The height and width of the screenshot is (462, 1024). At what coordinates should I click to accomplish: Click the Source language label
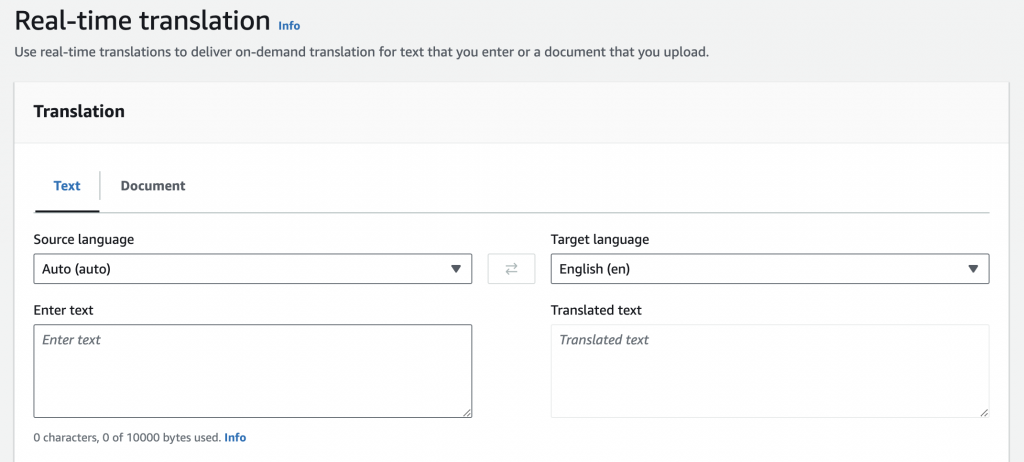pos(84,240)
